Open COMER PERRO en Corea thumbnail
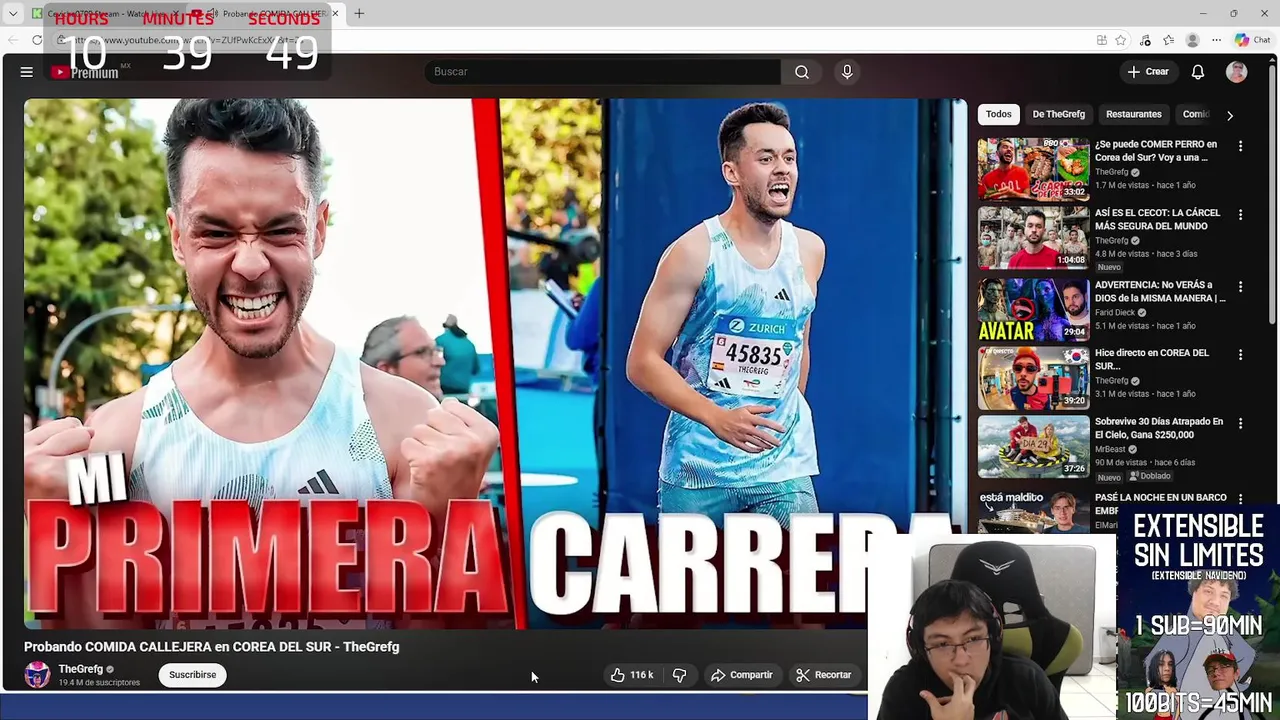The width and height of the screenshot is (1280, 720). point(1033,169)
